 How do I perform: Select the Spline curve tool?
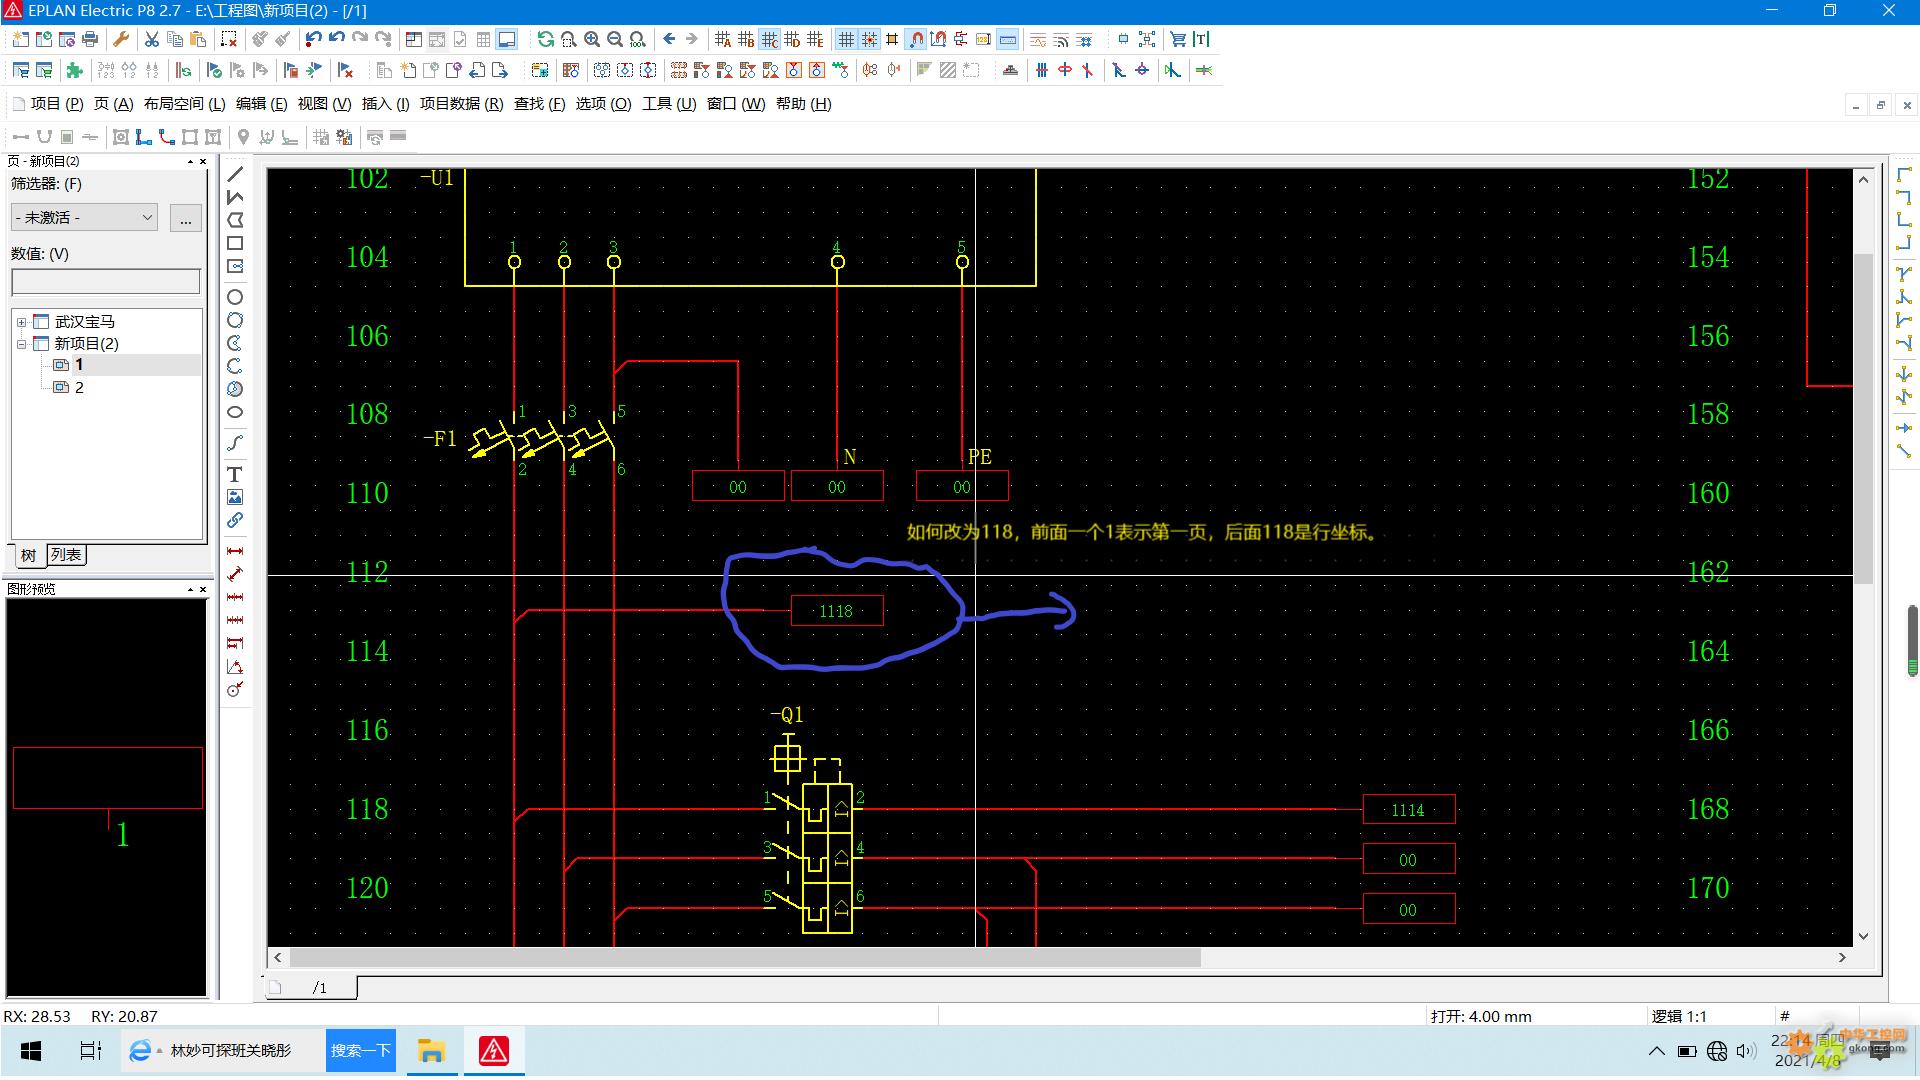pos(235,442)
